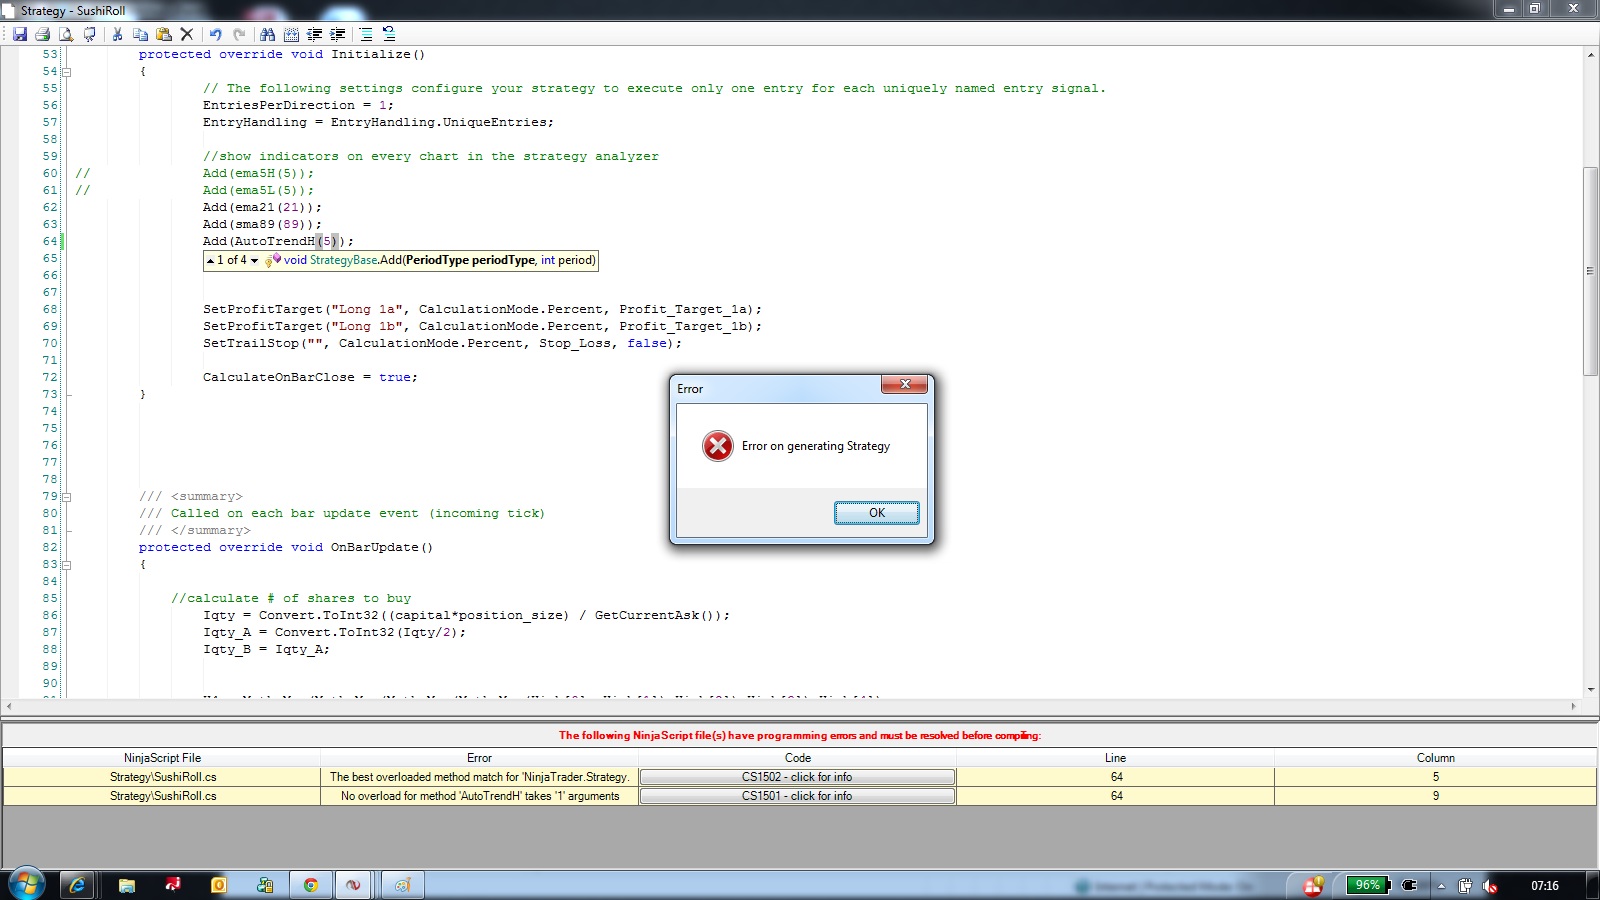
Task: Delete selection with the black X icon
Action: click(187, 34)
